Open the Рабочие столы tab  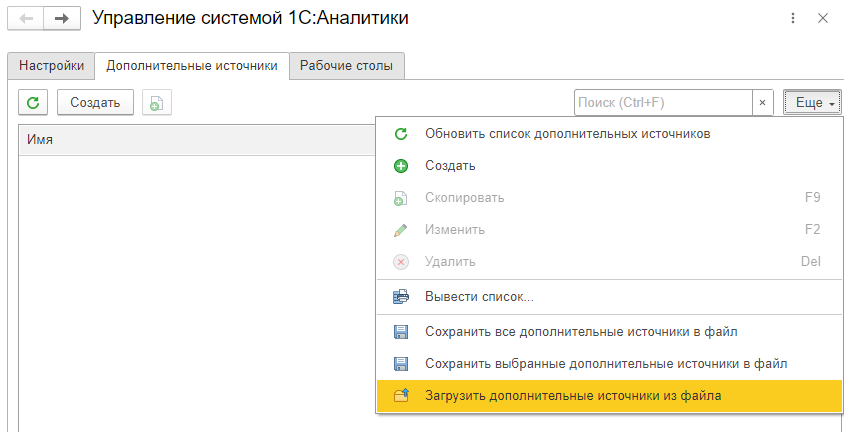tap(346, 66)
